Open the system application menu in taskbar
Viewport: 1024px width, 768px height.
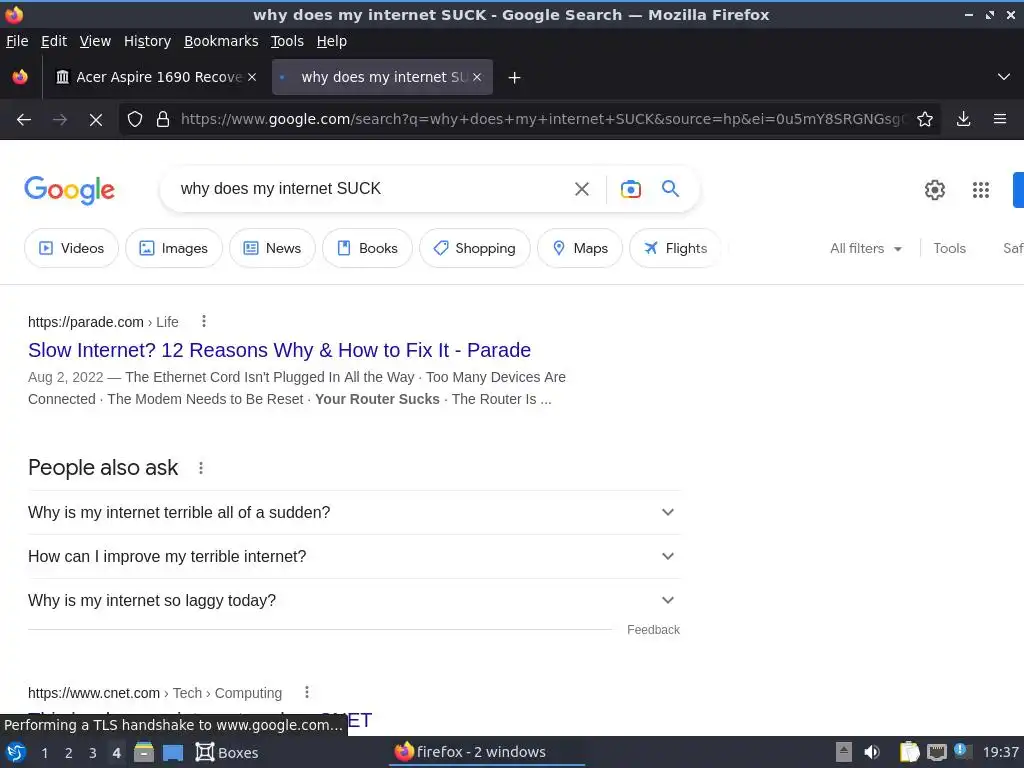coord(16,752)
